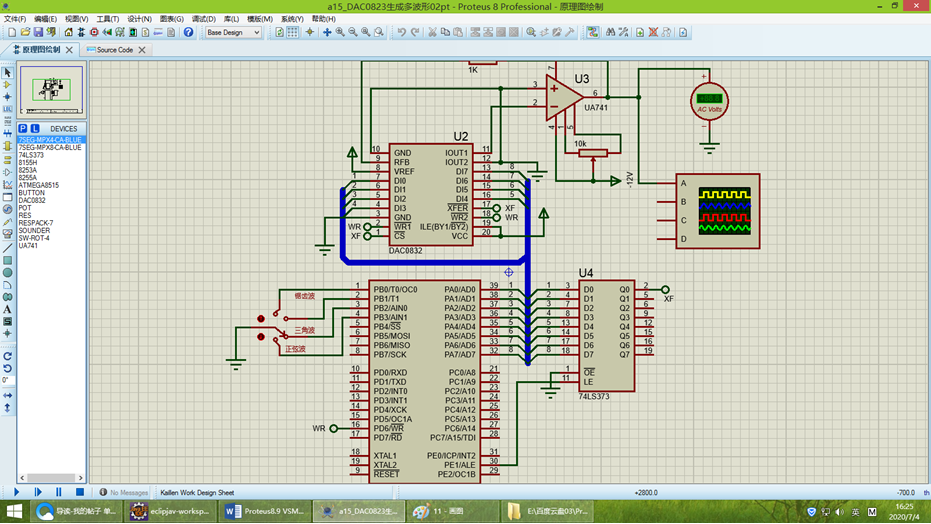Viewport: 931px width, 524px height.
Task: Create a new project with New icon
Action: (x=12, y=33)
